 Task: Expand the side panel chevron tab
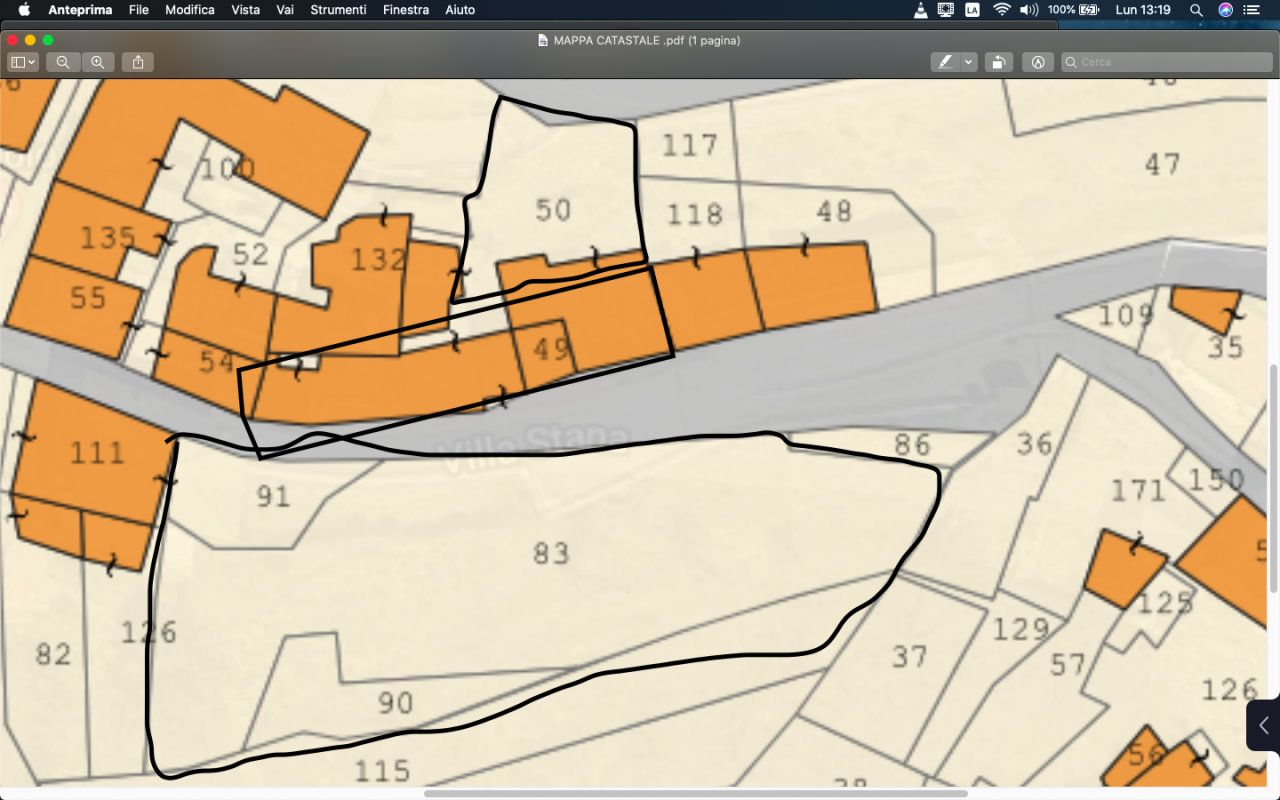coord(1263,725)
